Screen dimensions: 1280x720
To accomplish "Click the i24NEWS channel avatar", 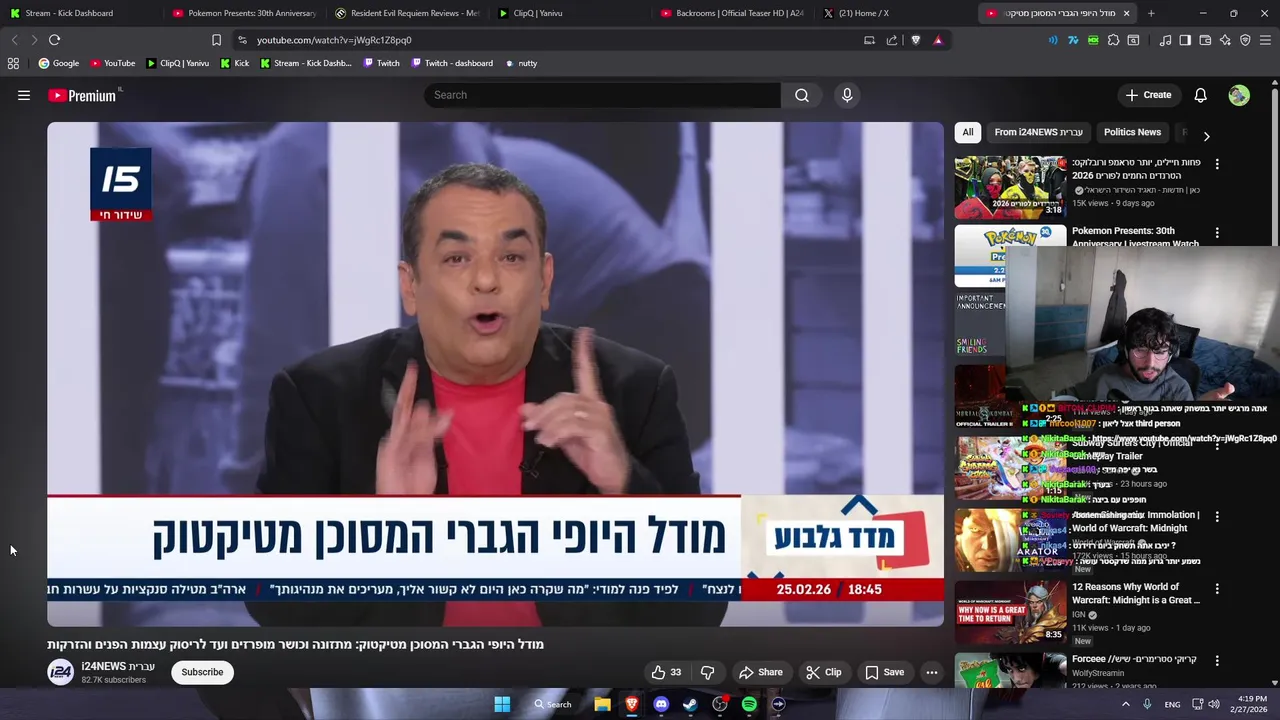I will click(x=61, y=672).
